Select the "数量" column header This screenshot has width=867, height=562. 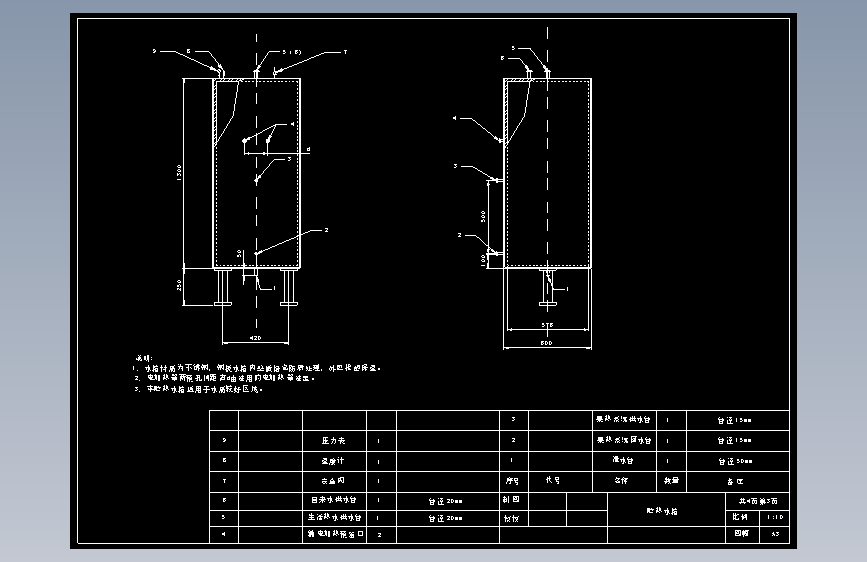pyautogui.click(x=671, y=481)
